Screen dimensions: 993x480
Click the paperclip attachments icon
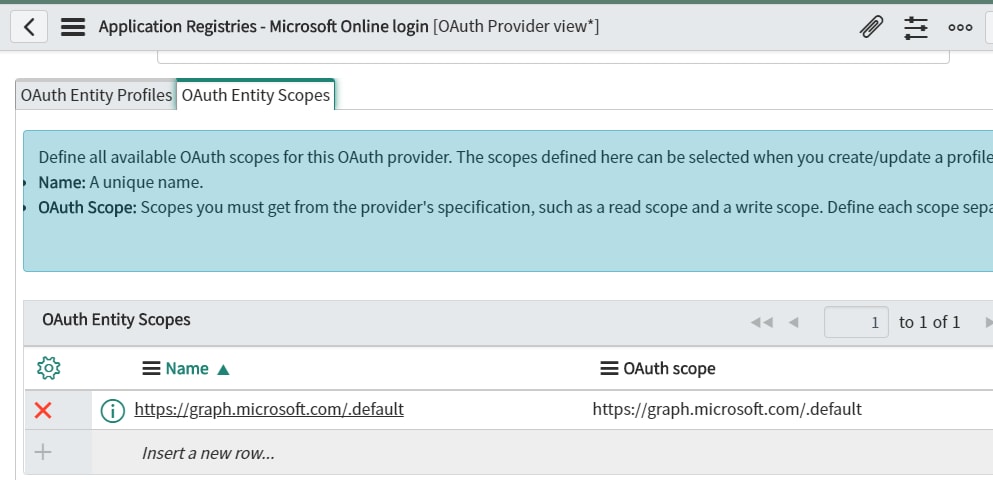click(x=871, y=27)
